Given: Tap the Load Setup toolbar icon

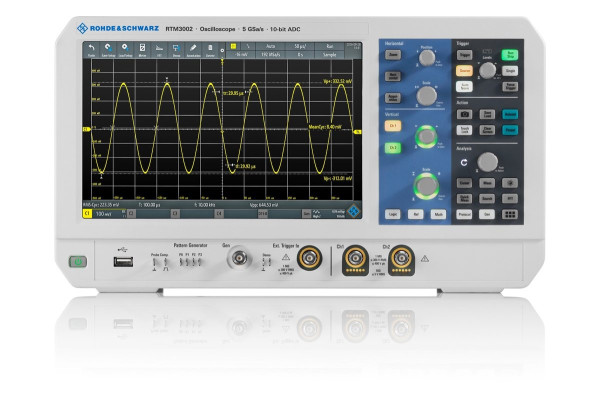Looking at the screenshot, I should 125,49.
